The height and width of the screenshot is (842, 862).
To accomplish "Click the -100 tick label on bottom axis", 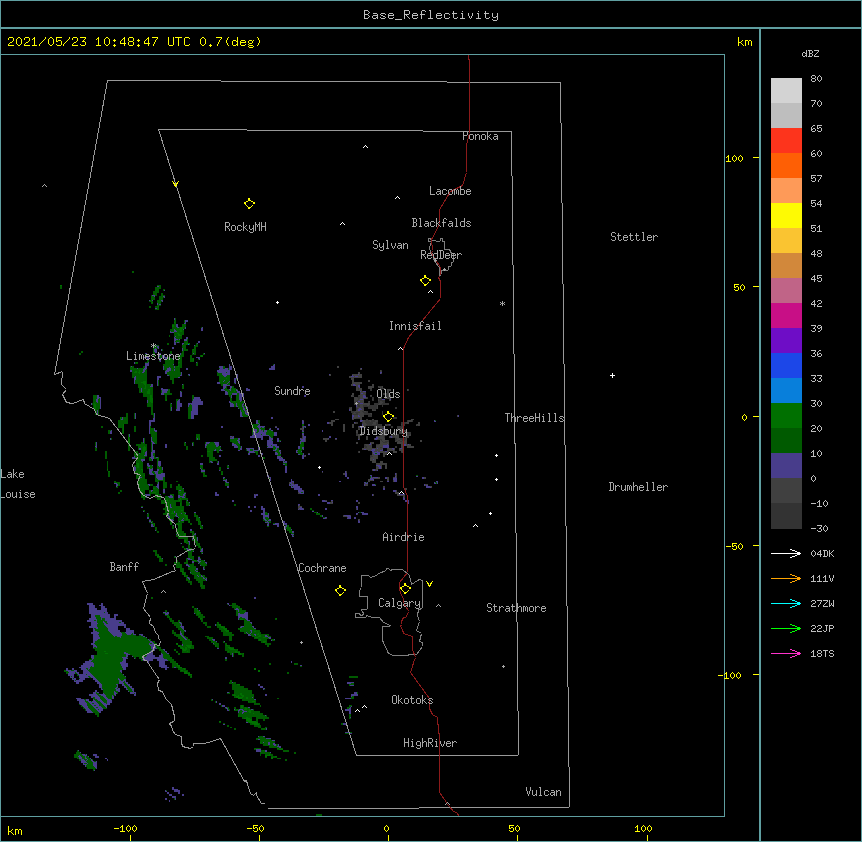I will click(125, 828).
